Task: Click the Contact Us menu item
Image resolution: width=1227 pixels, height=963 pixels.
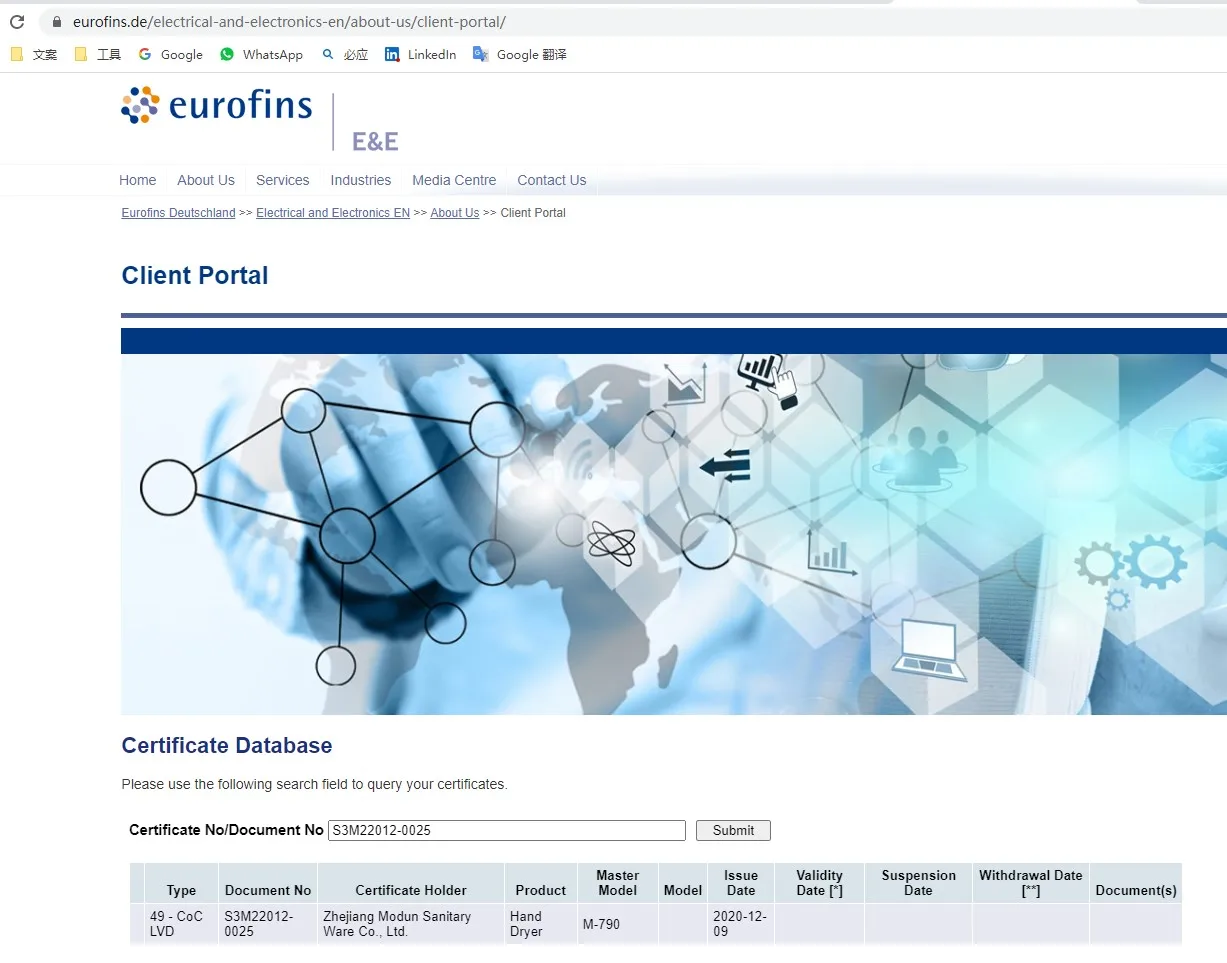Action: tap(551, 180)
